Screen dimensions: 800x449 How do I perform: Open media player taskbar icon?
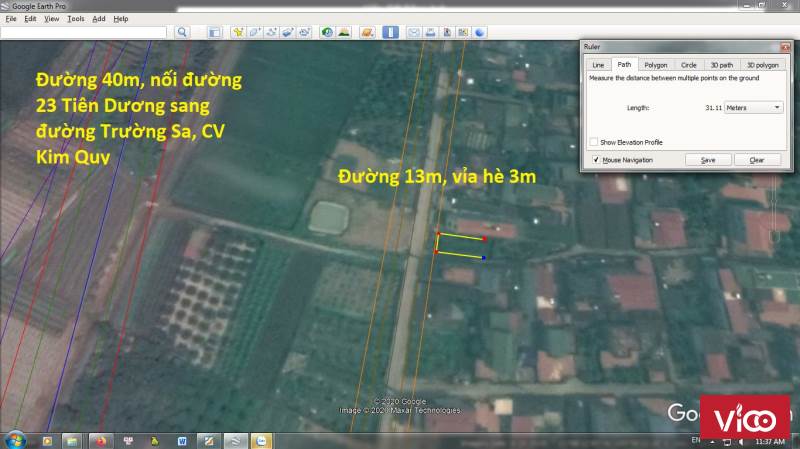(x=47, y=441)
